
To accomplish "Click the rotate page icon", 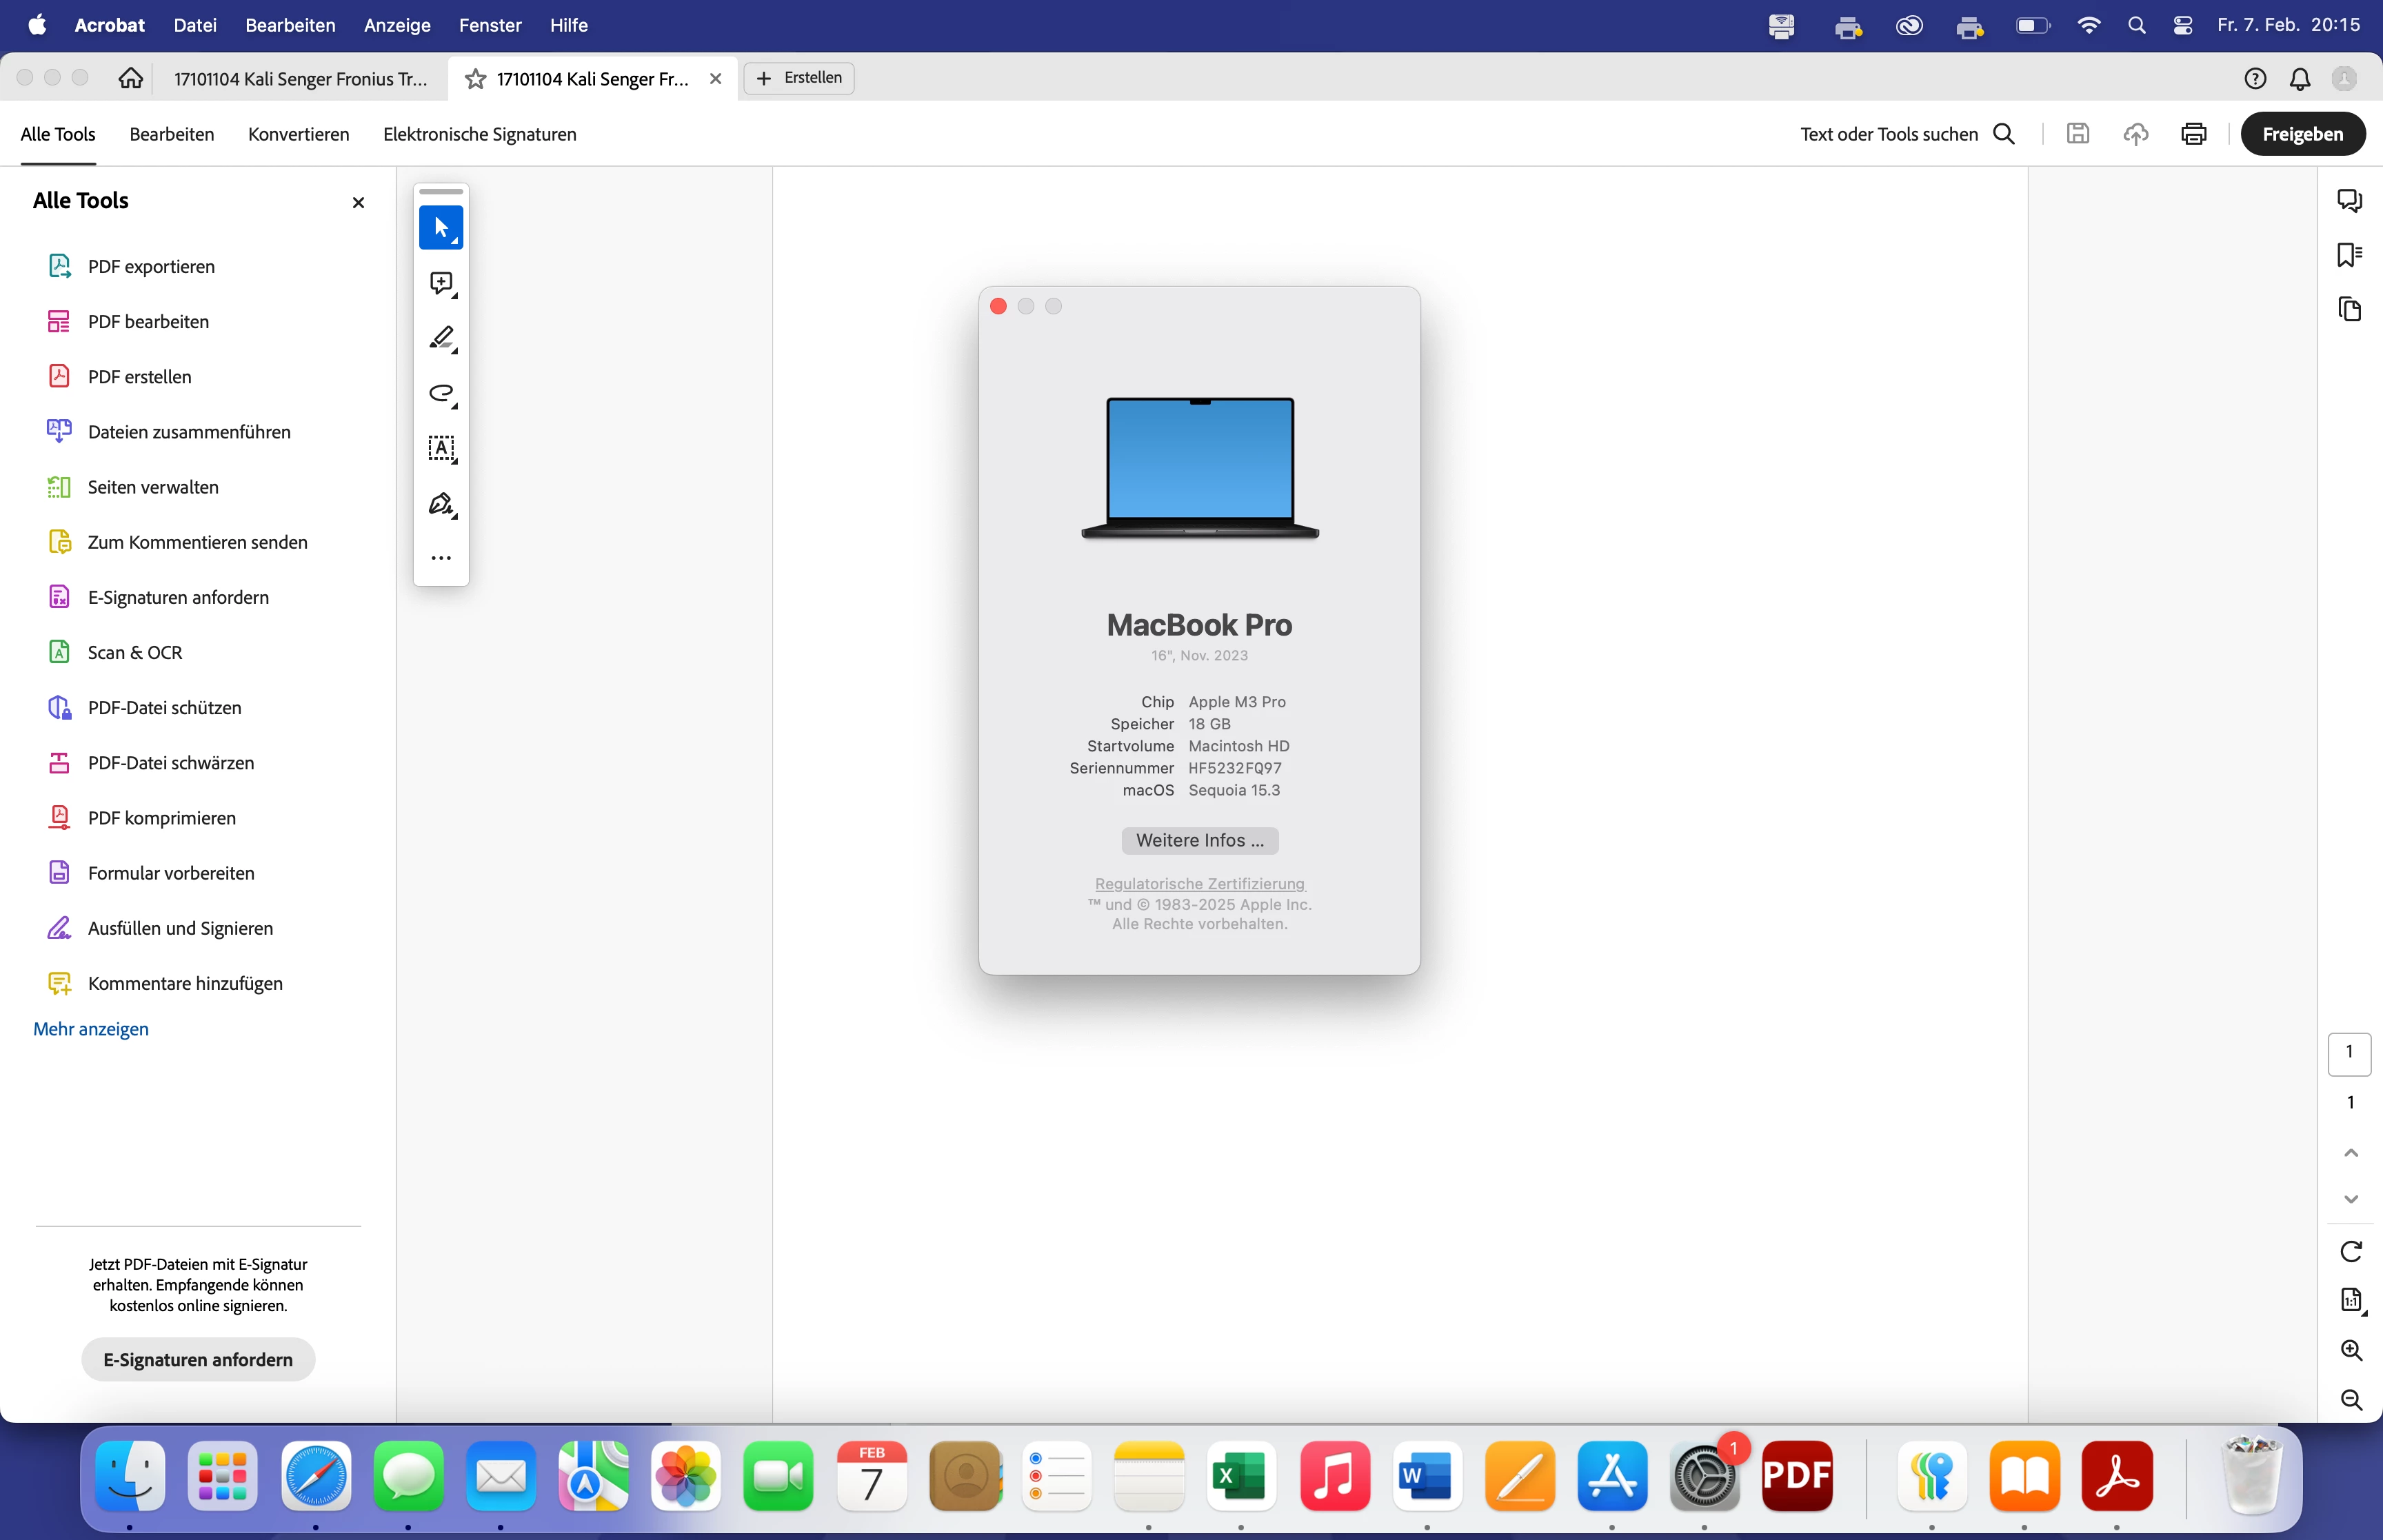I will tap(2351, 1251).
